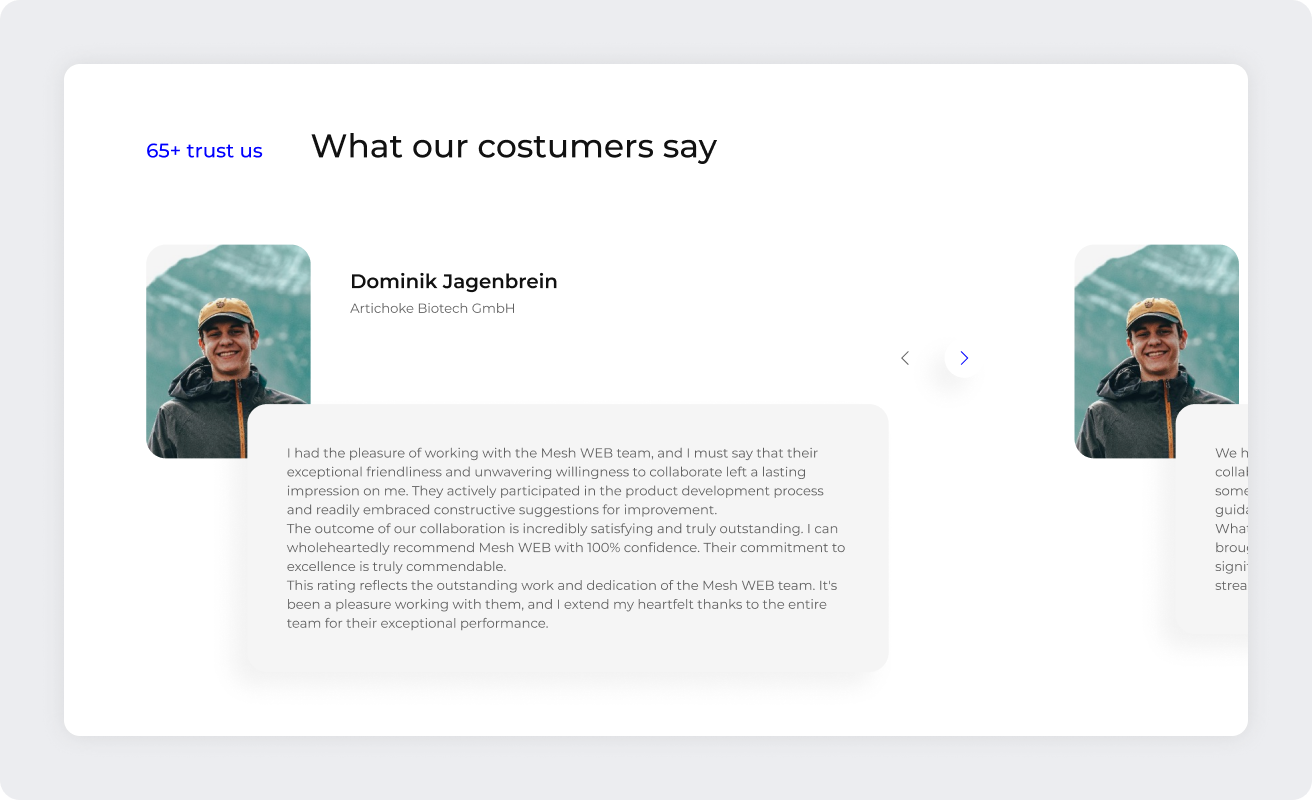Click the line ending "exceptional performance."
Image resolution: width=1312 pixels, height=800 pixels.
coord(417,623)
